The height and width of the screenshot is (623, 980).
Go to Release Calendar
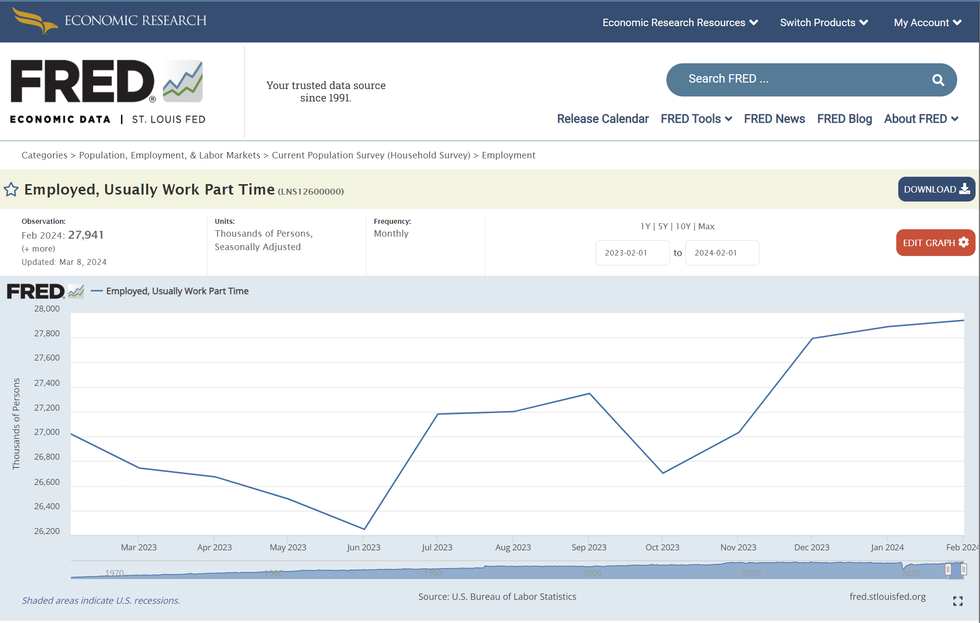point(603,118)
